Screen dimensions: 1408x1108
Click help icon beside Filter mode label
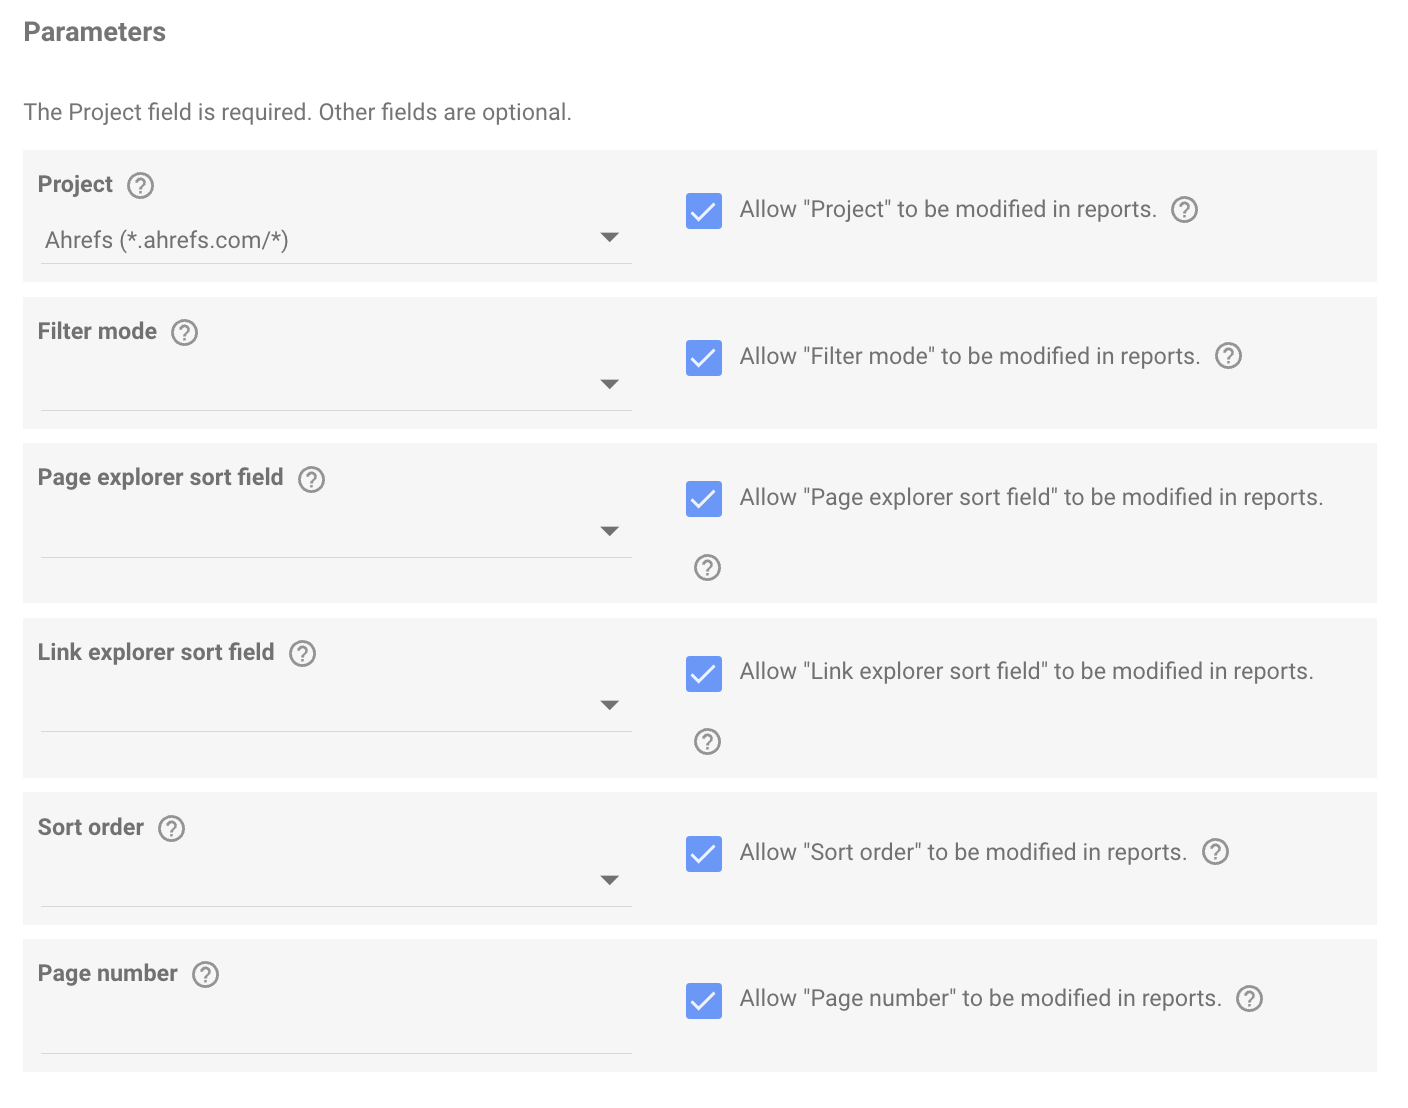point(184,332)
